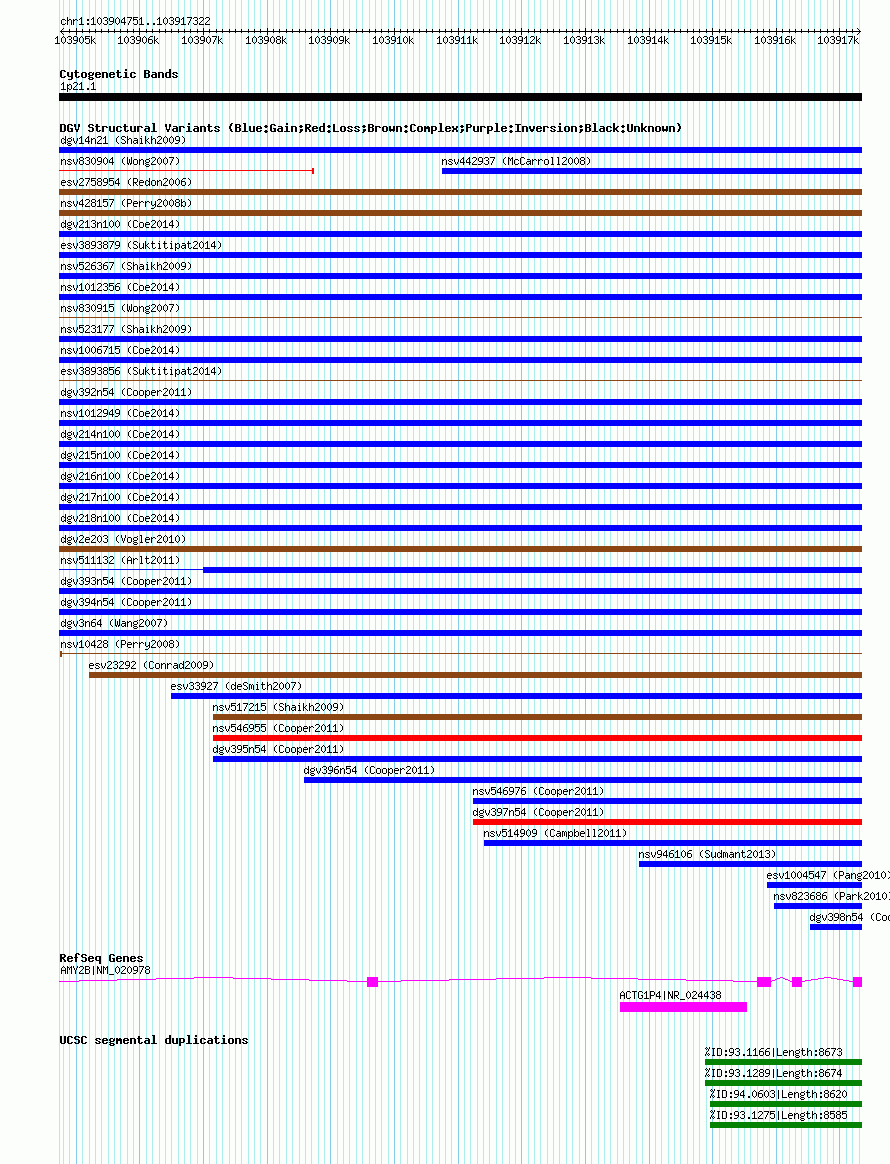Select the nsv517215 (Shaikh2009) label
This screenshot has height=1164, width=890.
[x=278, y=707]
